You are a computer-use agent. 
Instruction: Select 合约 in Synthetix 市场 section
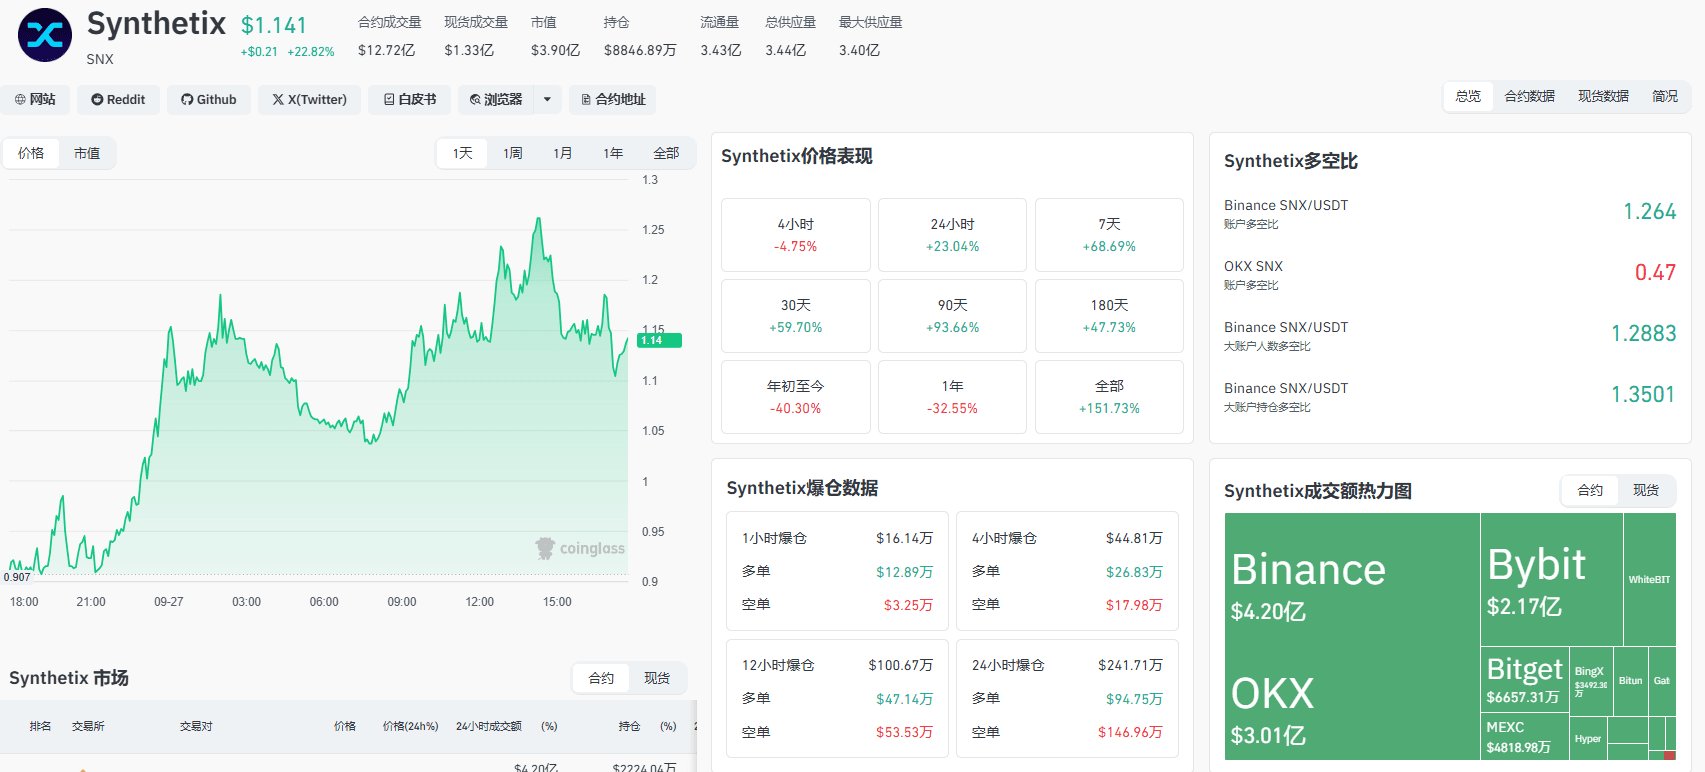click(601, 678)
